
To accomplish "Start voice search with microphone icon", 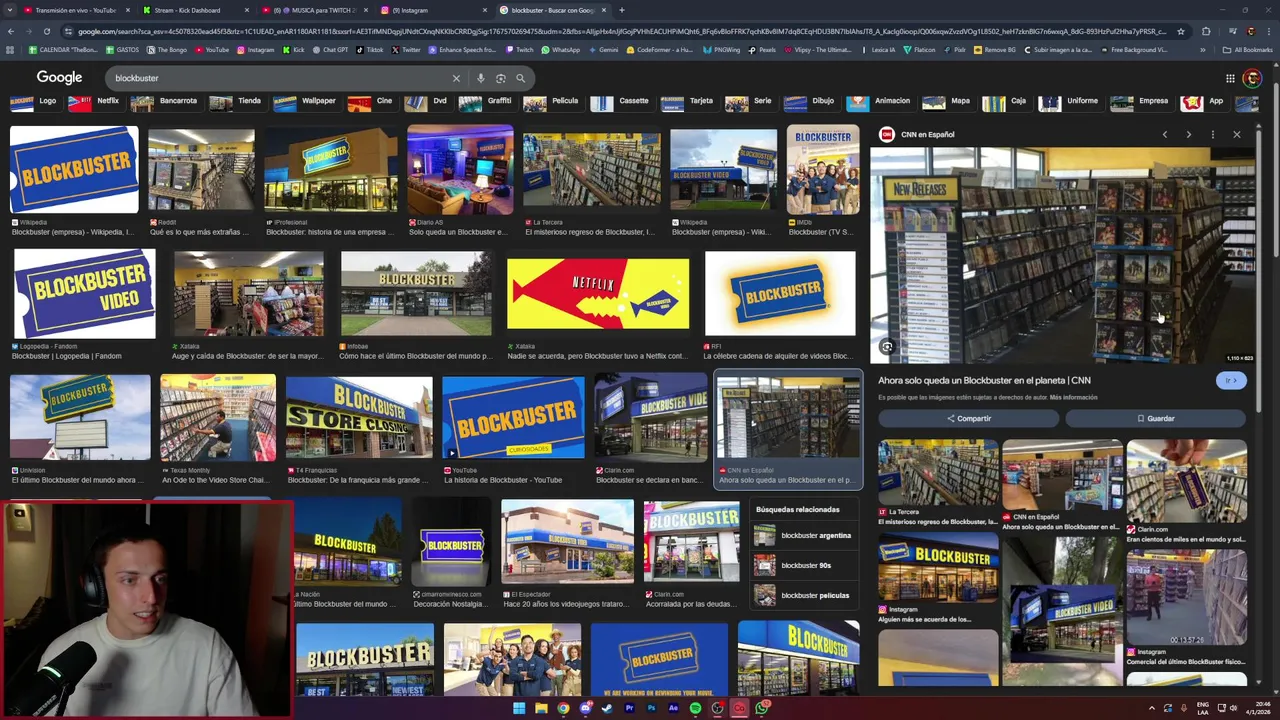I will click(x=481, y=78).
